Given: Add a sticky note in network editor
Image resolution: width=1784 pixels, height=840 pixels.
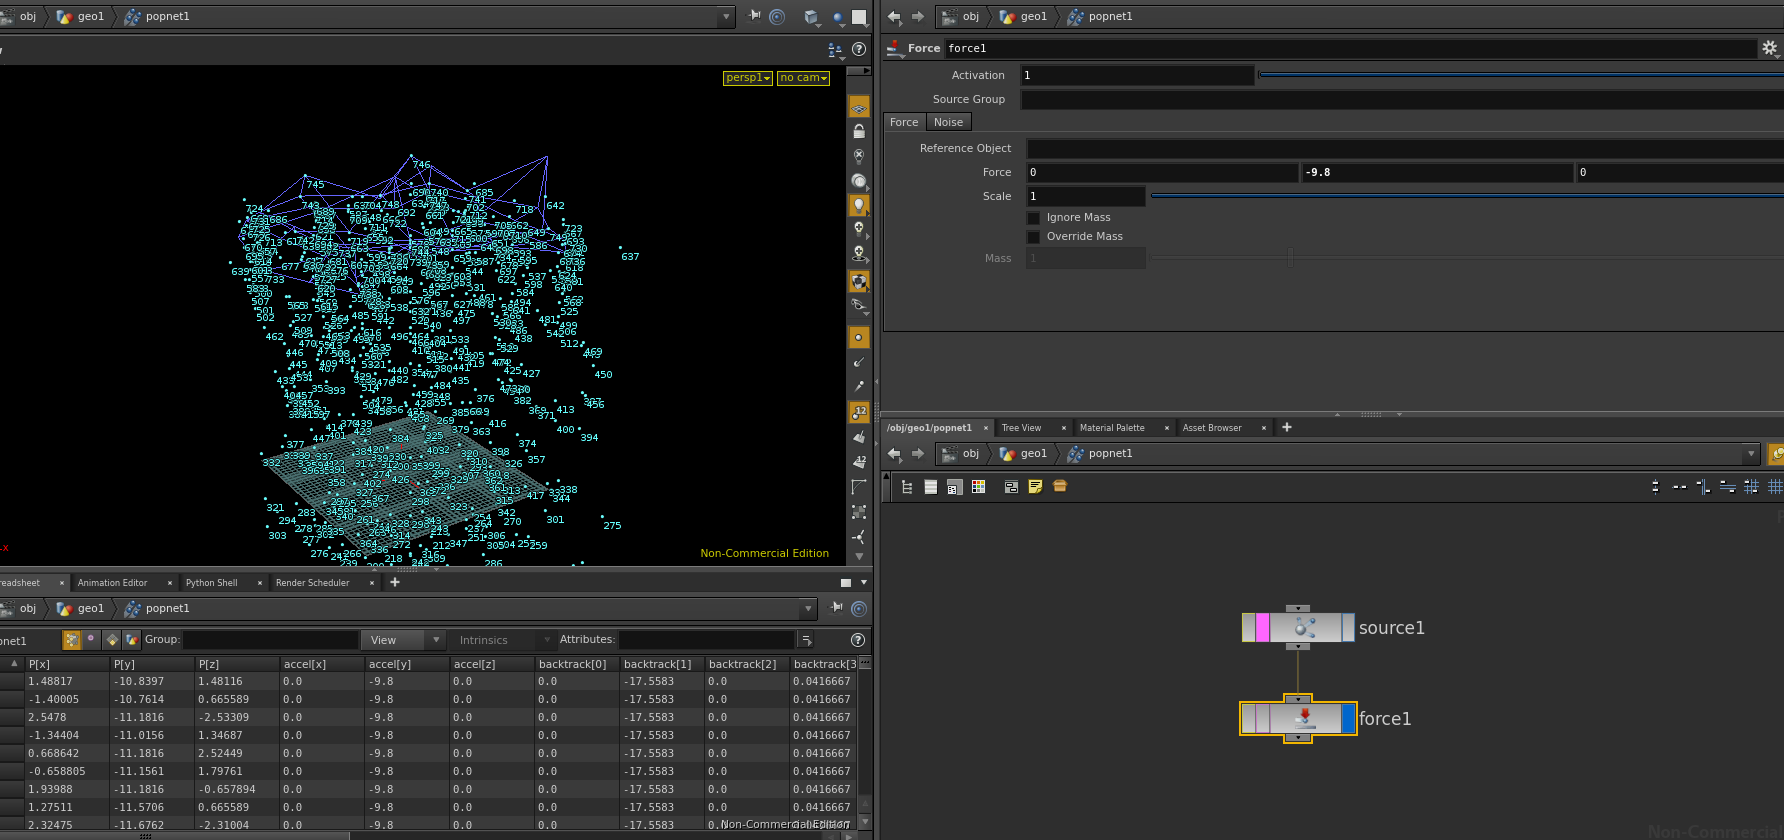Looking at the screenshot, I should point(1035,487).
